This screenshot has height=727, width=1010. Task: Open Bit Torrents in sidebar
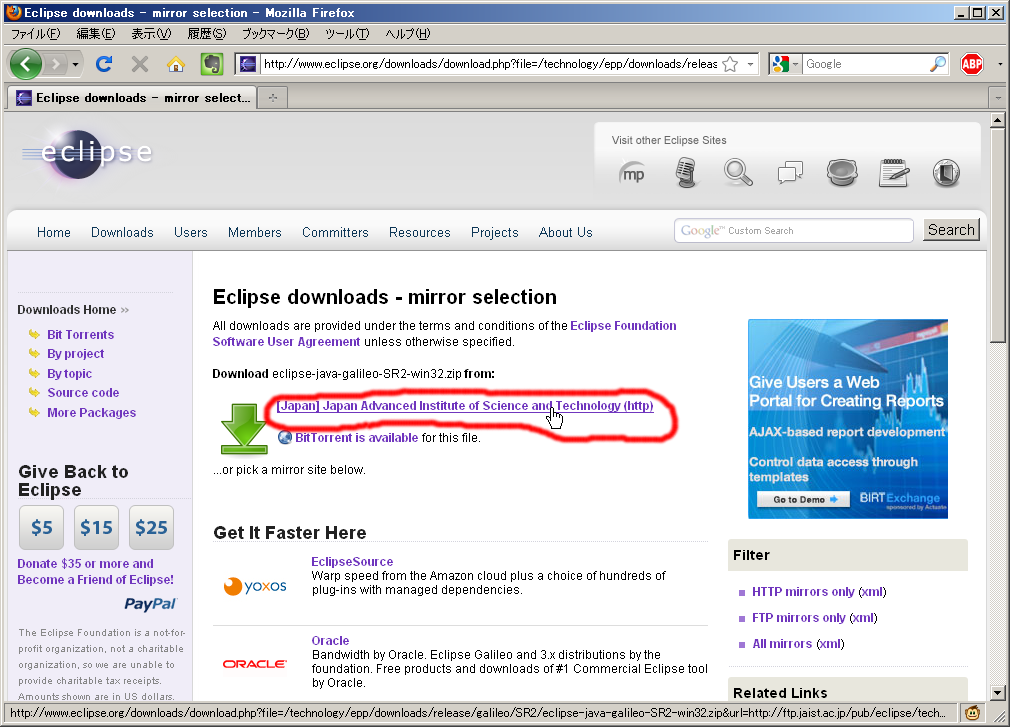coord(81,334)
